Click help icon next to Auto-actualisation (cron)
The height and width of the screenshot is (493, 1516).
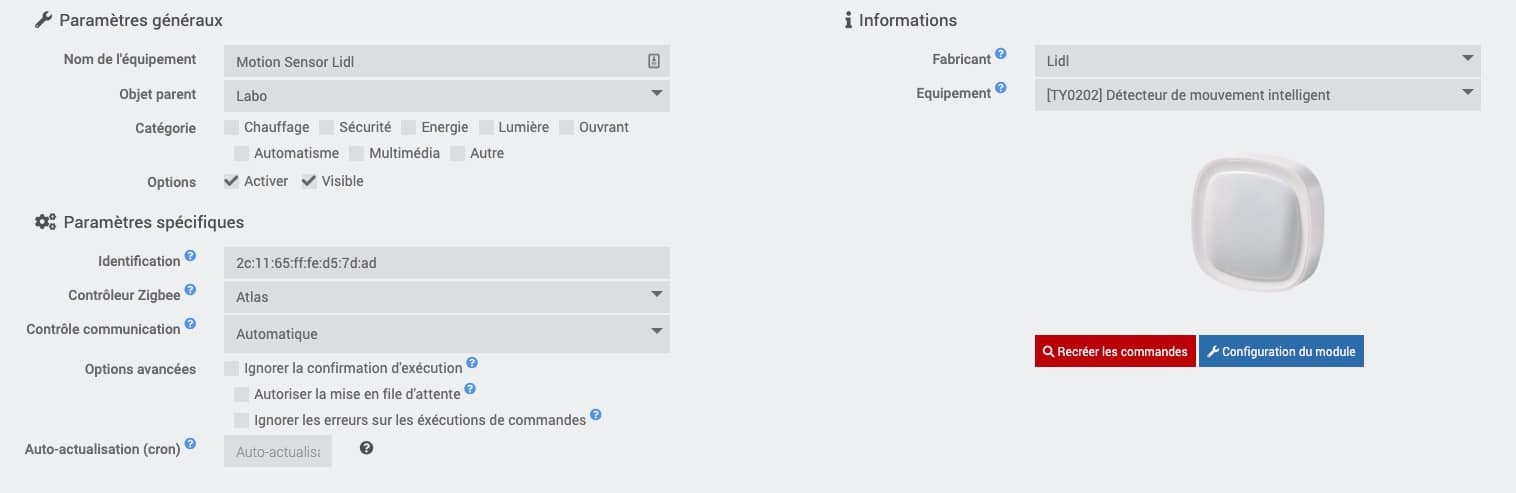tap(190, 444)
